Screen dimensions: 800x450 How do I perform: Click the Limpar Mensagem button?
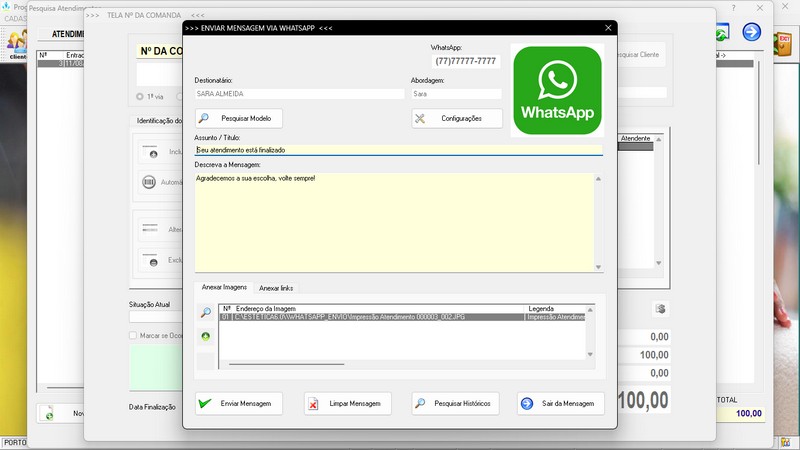click(347, 404)
